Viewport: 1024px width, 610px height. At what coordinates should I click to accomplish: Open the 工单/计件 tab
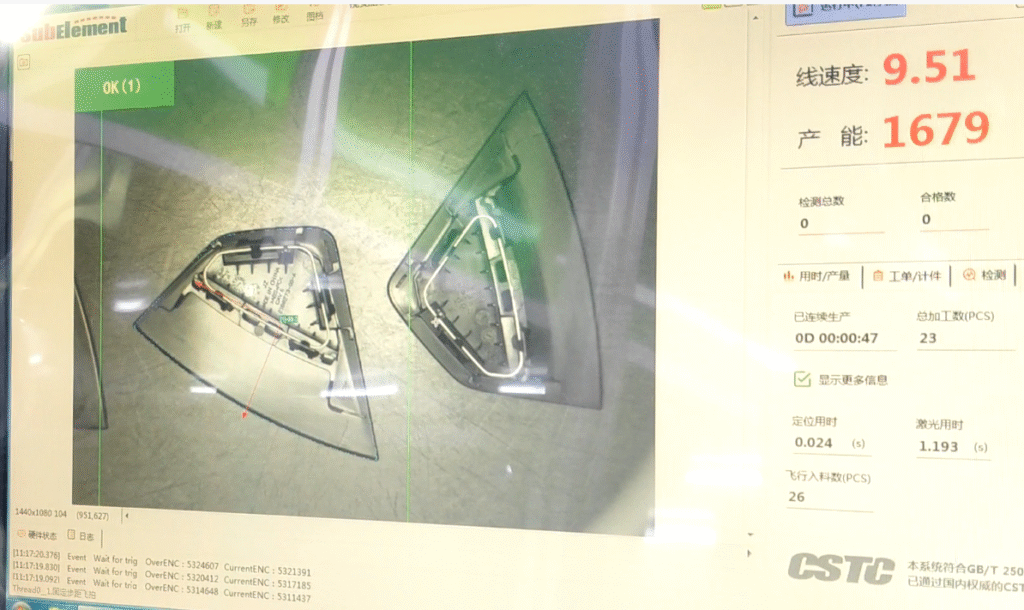[x=906, y=276]
